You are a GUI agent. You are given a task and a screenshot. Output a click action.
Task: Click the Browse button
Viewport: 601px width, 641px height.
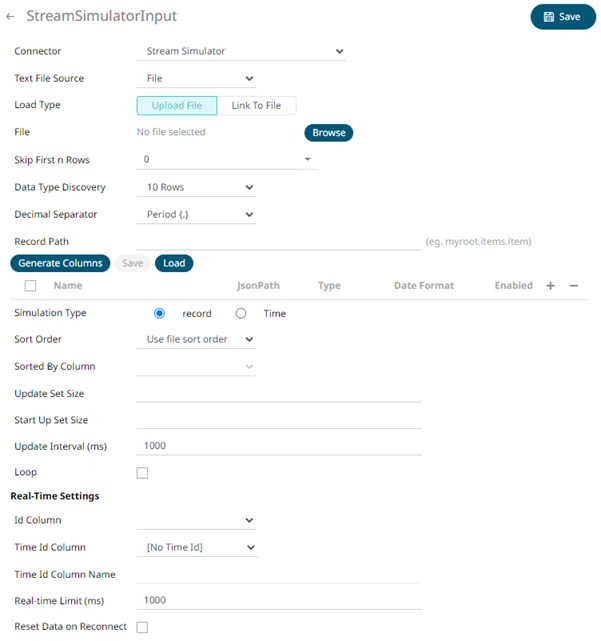(x=328, y=132)
